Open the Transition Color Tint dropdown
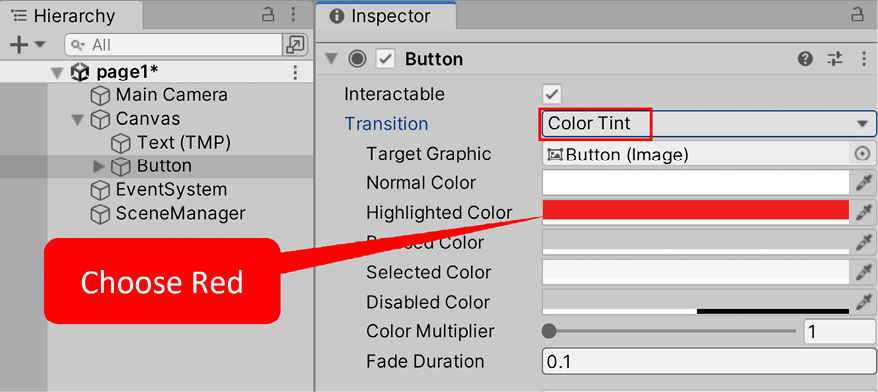 (x=708, y=124)
